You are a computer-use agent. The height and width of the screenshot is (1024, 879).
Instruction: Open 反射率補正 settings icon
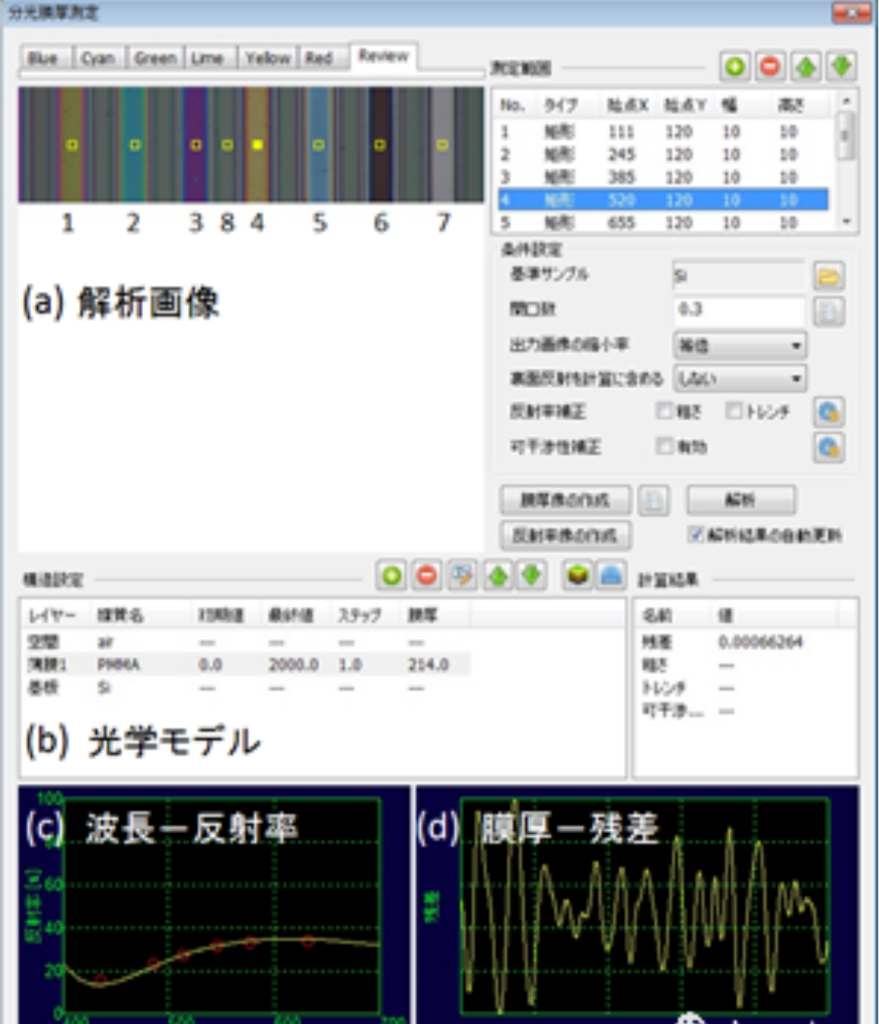point(829,411)
